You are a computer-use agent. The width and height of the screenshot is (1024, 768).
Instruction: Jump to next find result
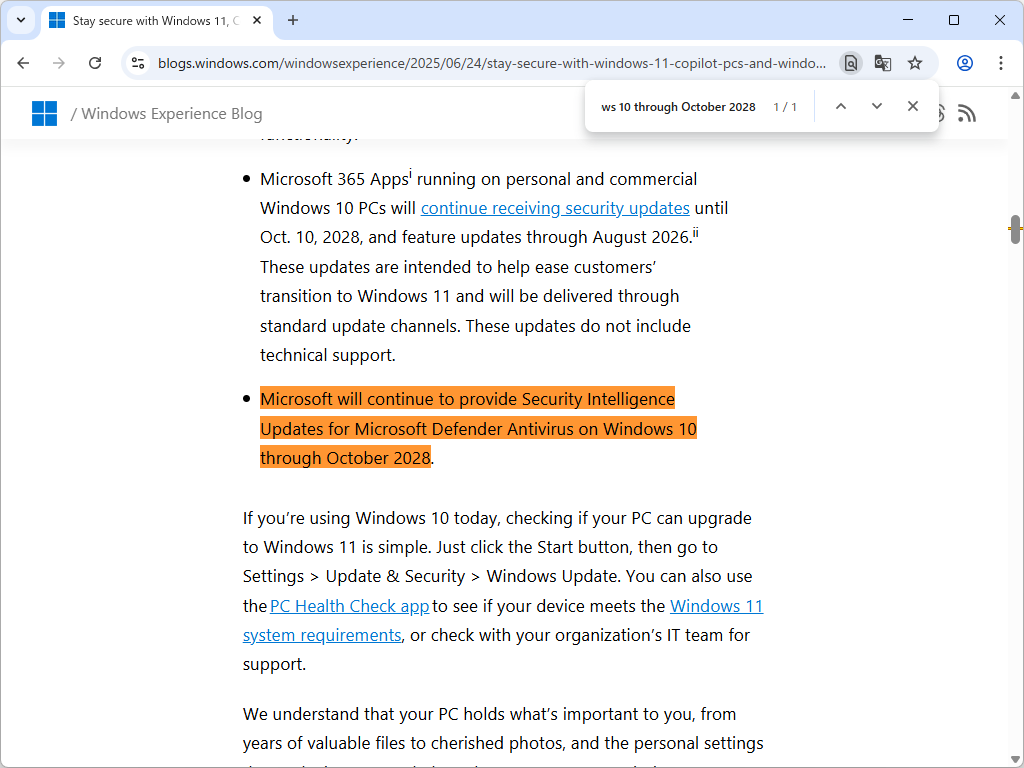pos(877,106)
